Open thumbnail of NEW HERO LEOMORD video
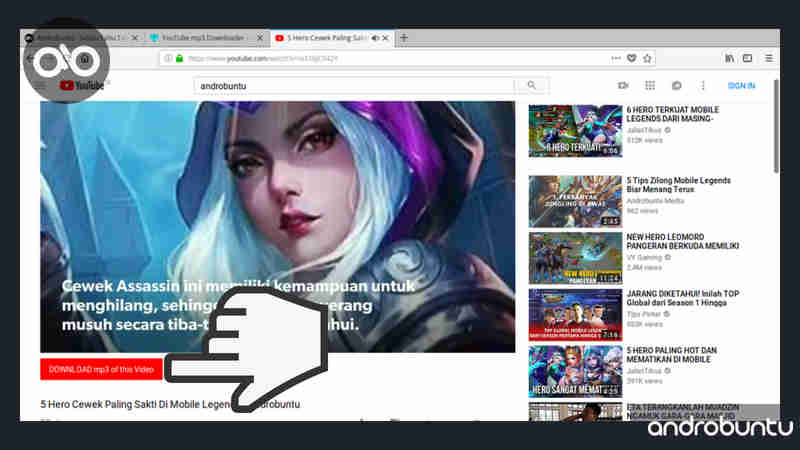Image resolution: width=800 pixels, height=450 pixels. point(575,258)
